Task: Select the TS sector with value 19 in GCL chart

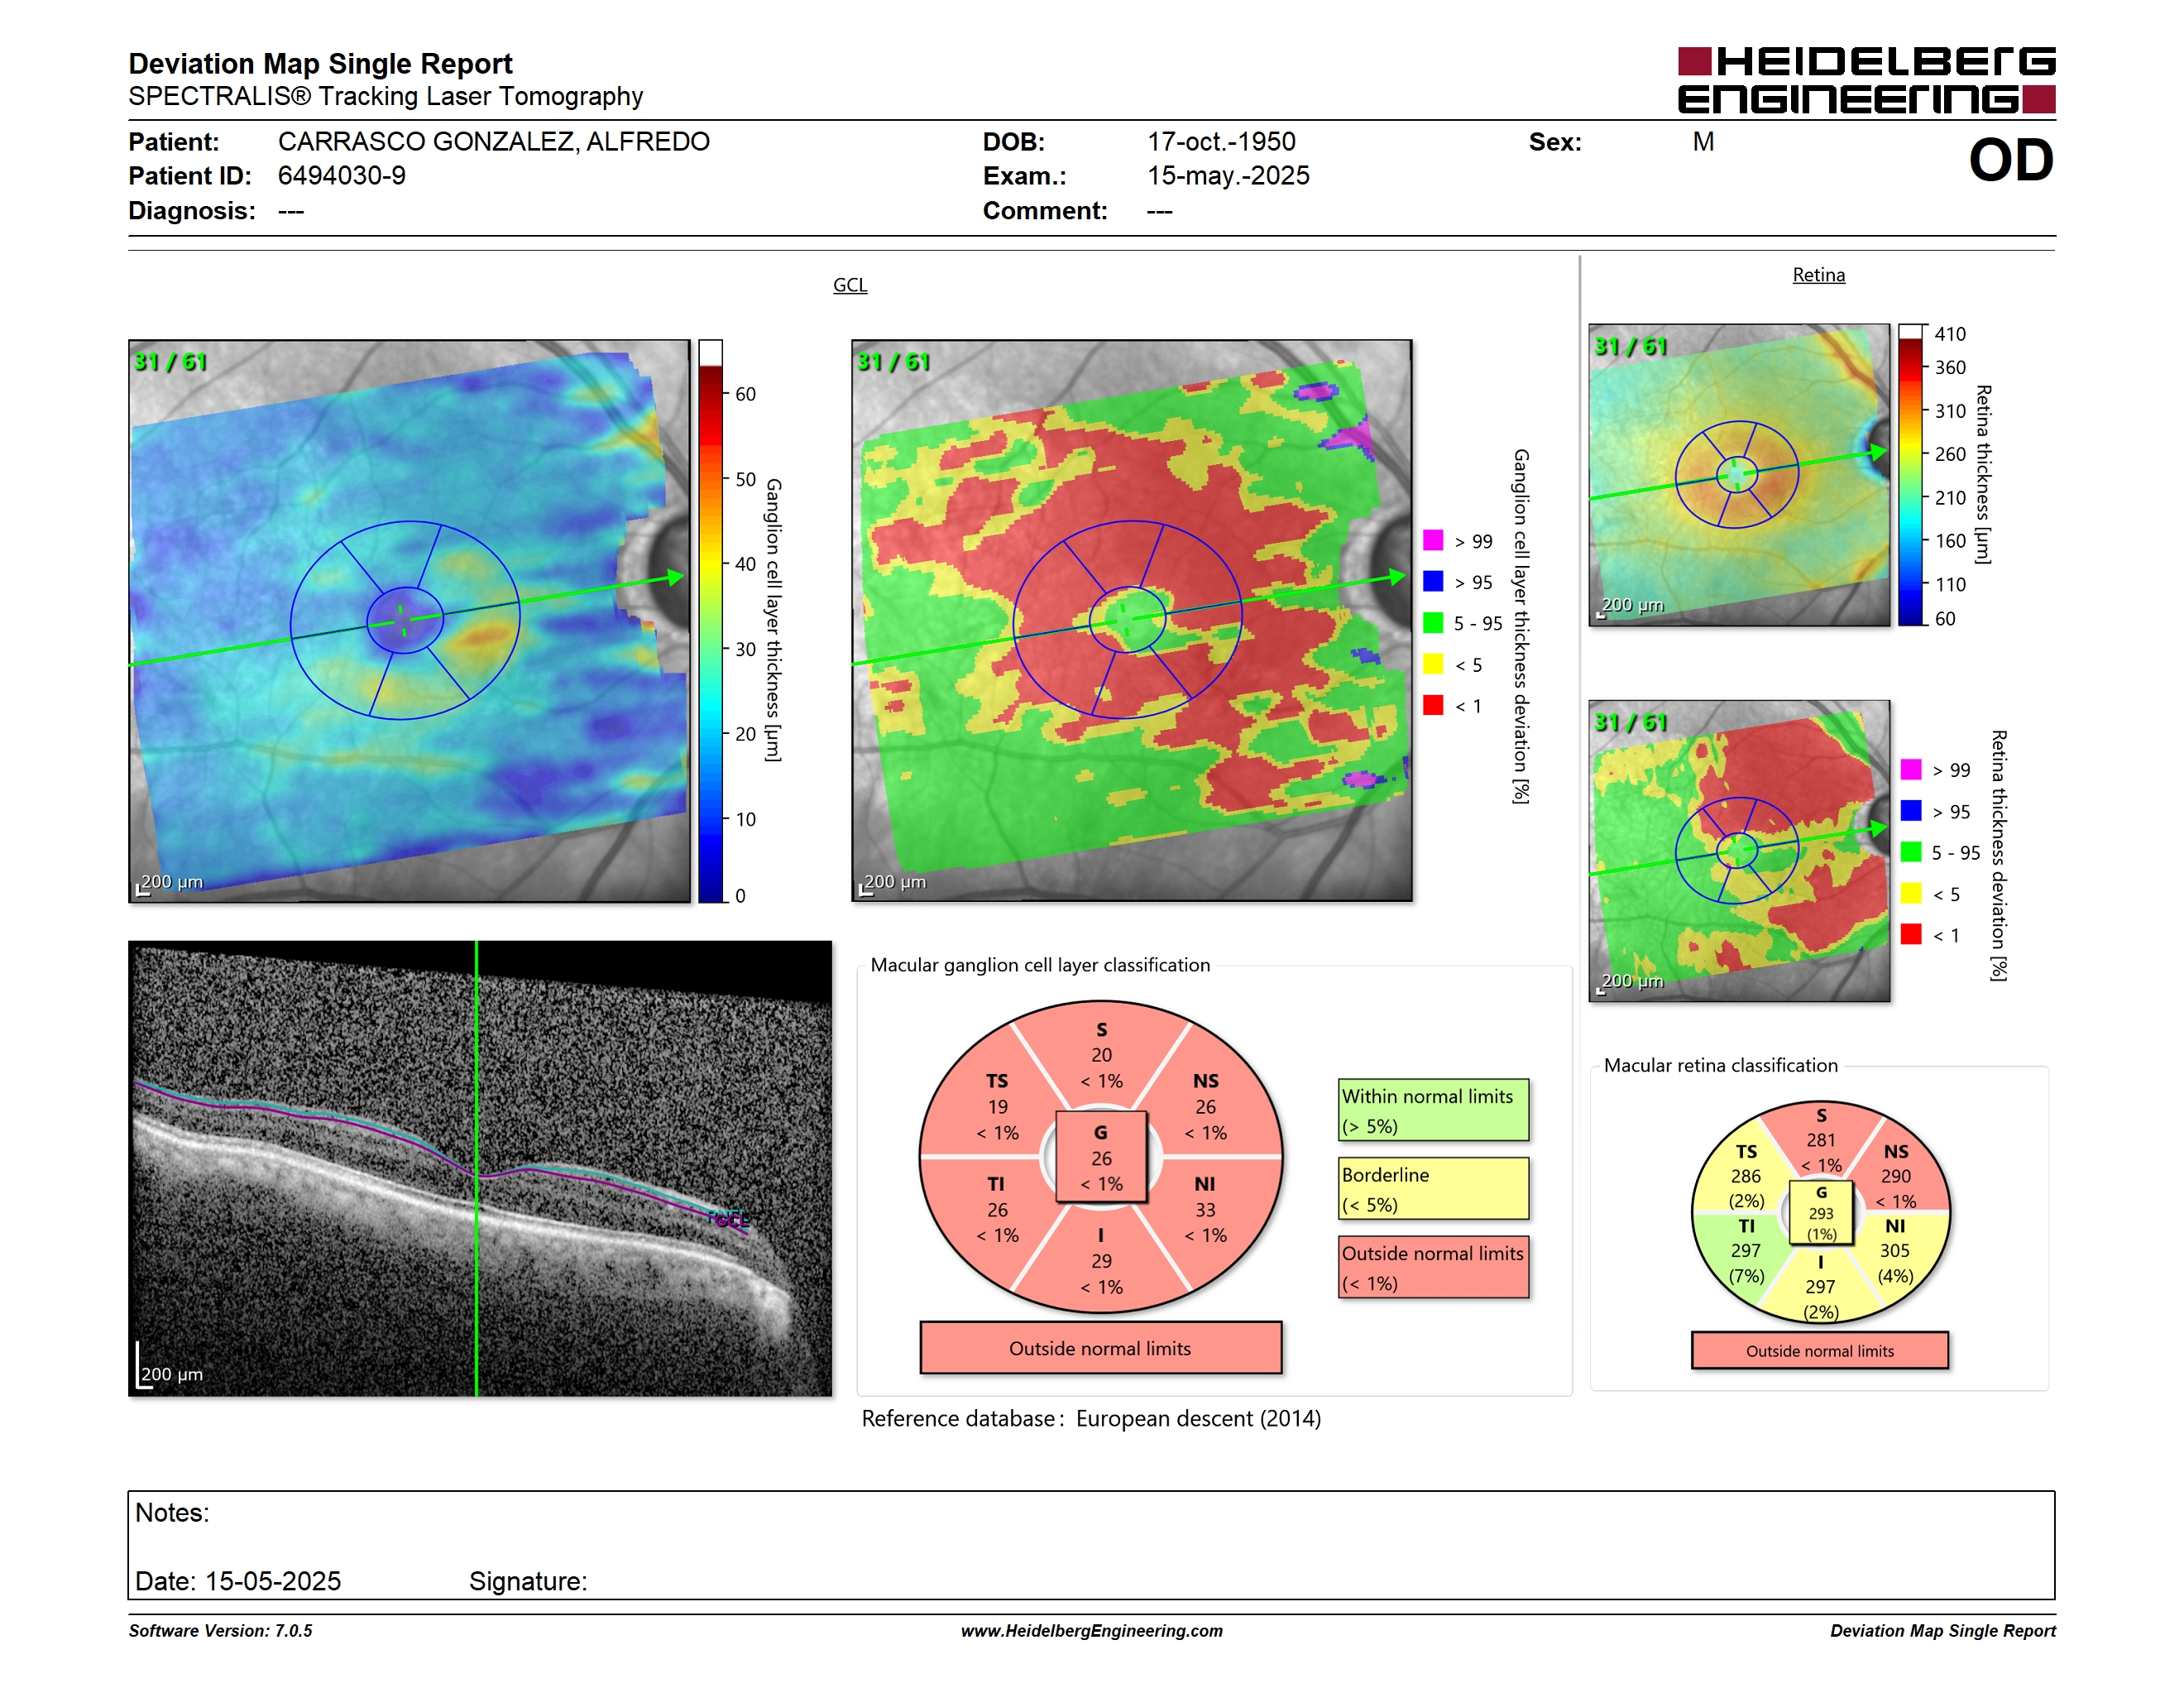Action: coord(999,1107)
